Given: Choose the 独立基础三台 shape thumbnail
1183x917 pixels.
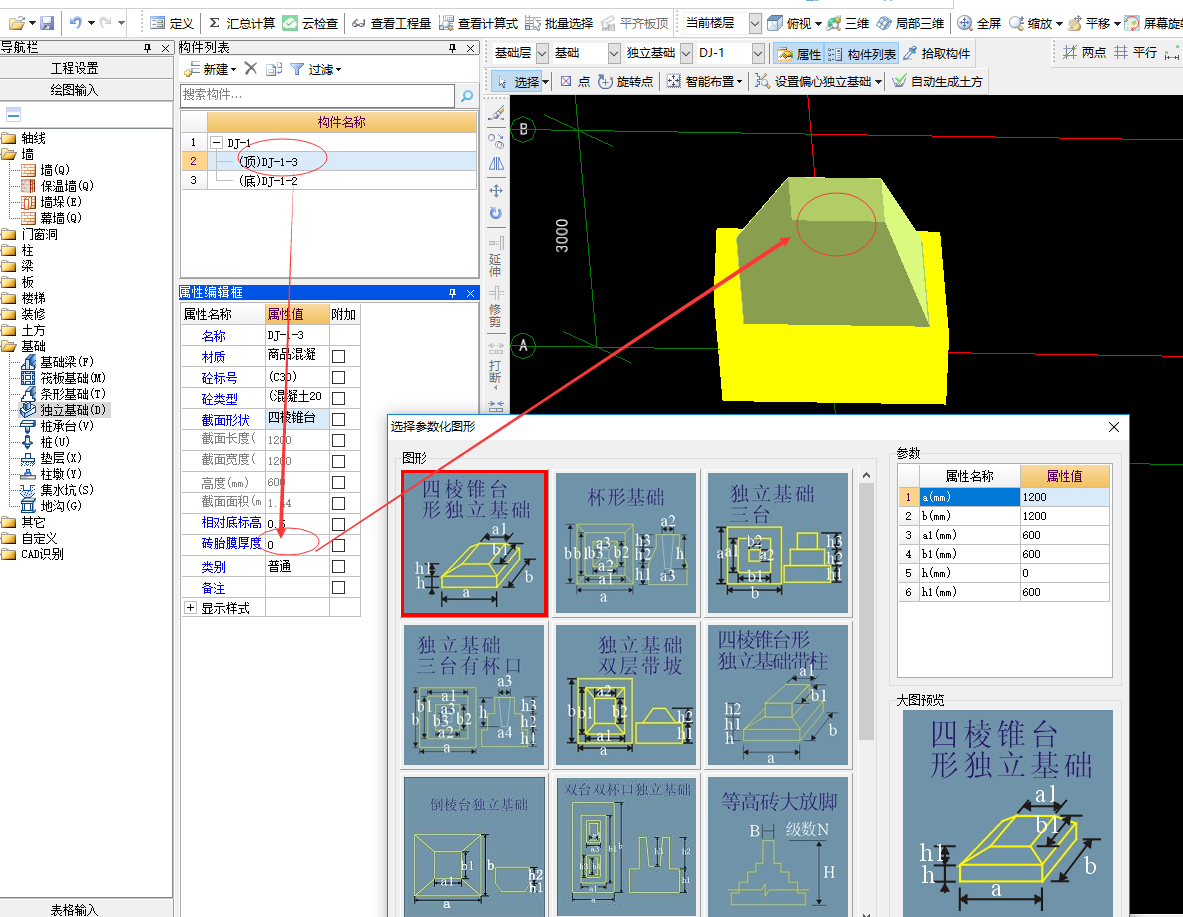Looking at the screenshot, I should pos(778,543).
